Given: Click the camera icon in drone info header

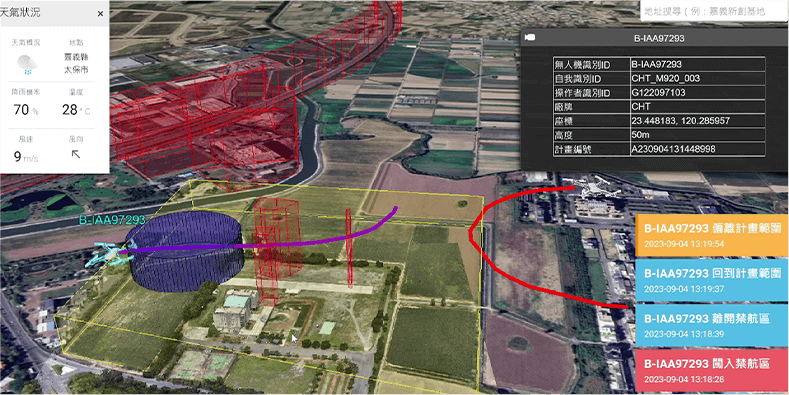Looking at the screenshot, I should tap(529, 38).
